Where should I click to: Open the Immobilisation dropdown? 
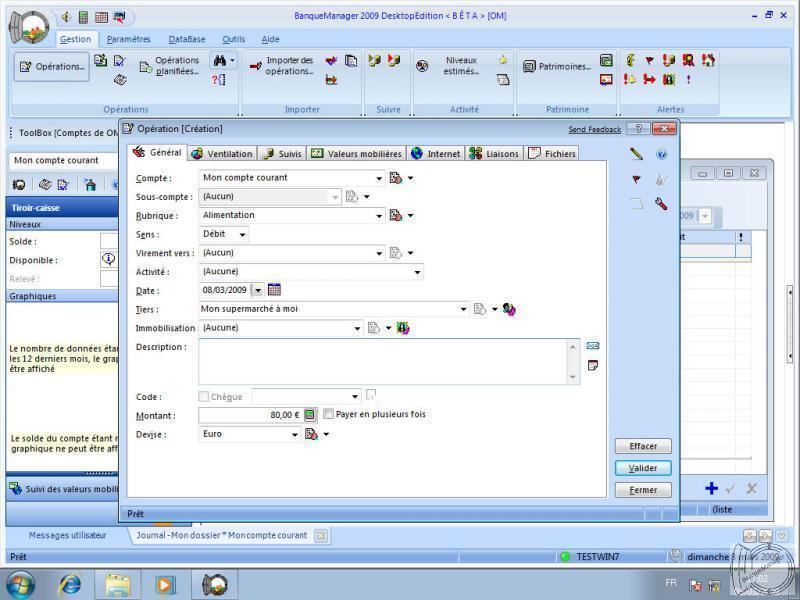[x=357, y=328]
